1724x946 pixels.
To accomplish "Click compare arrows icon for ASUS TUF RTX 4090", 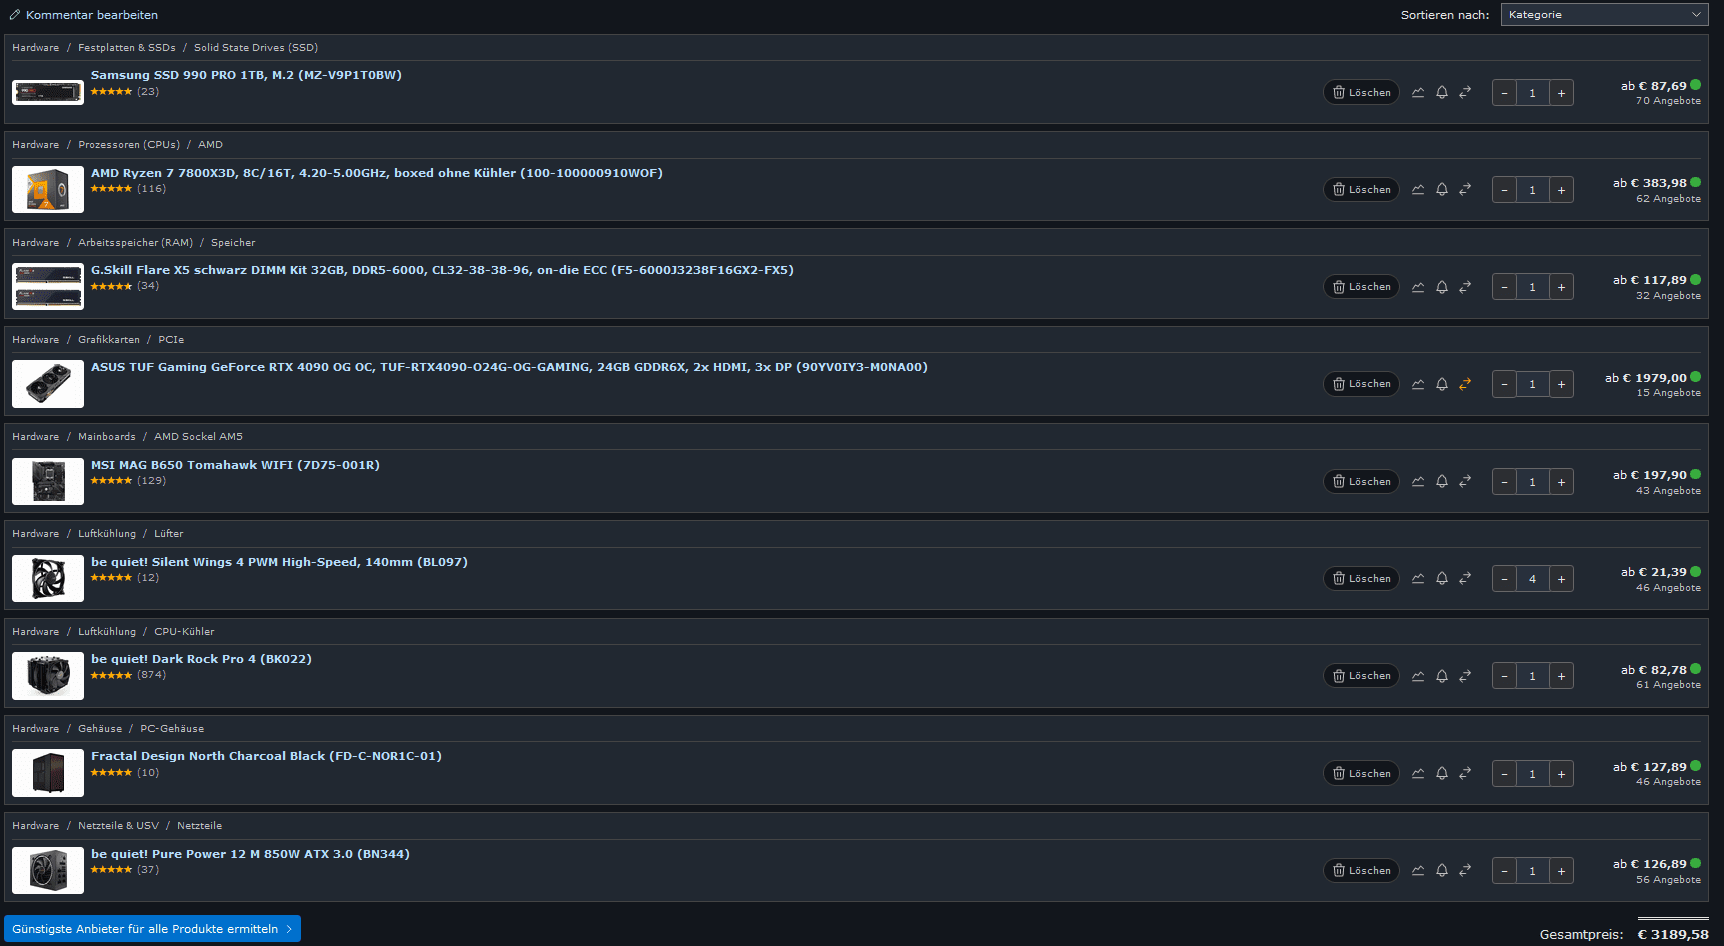I will click(1465, 384).
